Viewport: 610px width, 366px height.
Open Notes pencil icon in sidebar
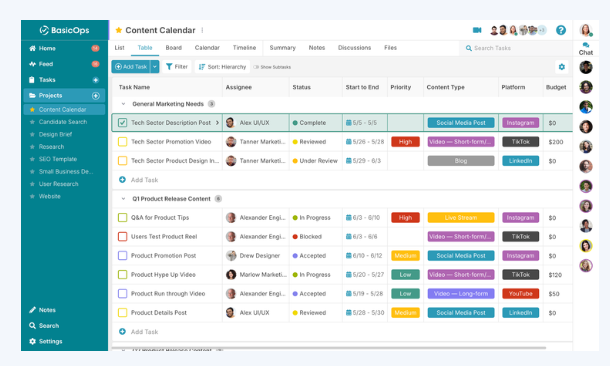[32, 310]
